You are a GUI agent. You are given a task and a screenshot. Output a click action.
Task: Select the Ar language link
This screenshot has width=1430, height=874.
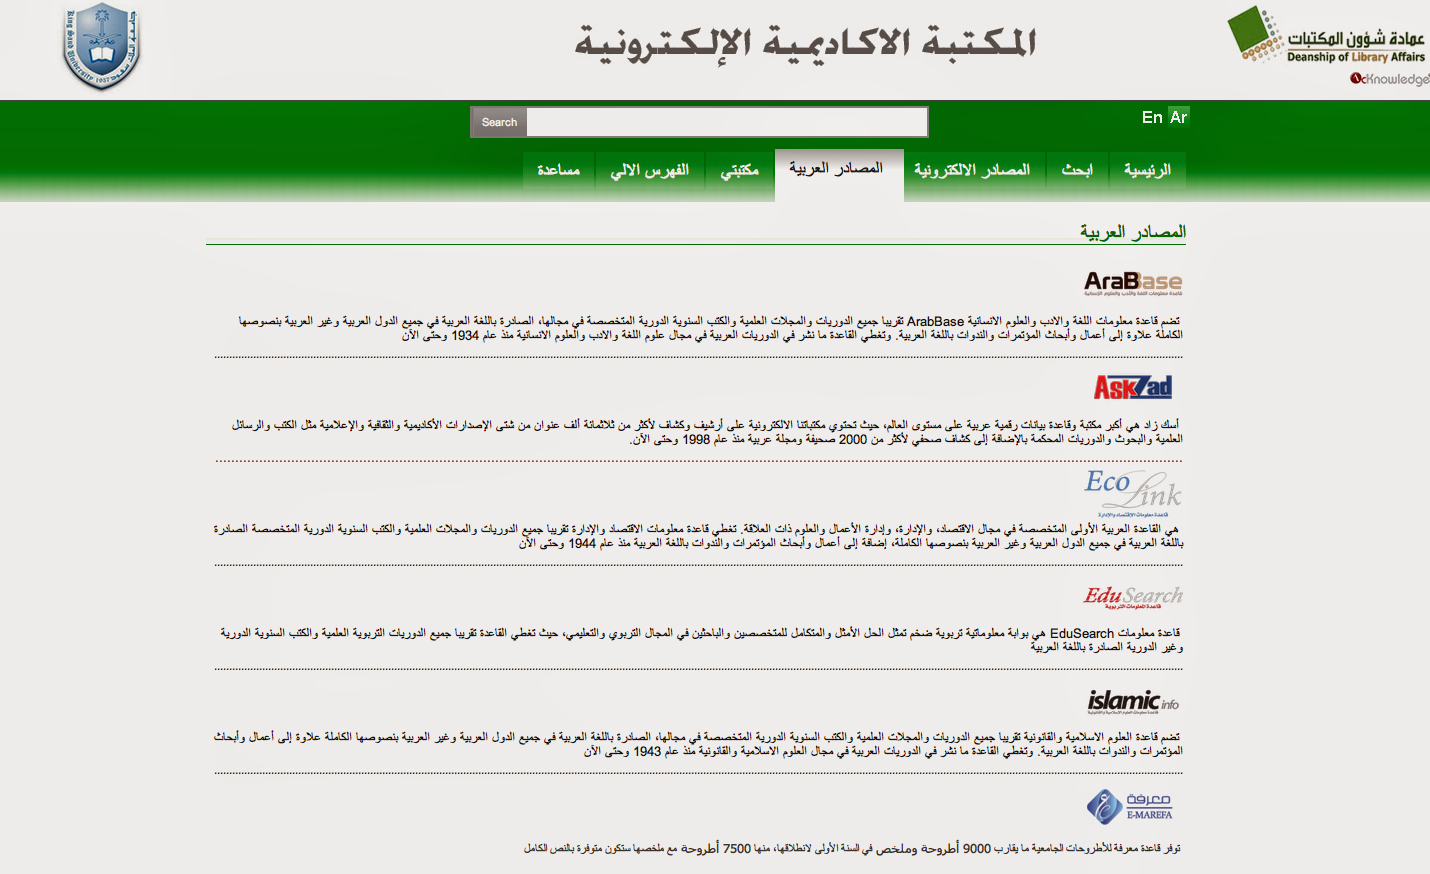(1178, 117)
